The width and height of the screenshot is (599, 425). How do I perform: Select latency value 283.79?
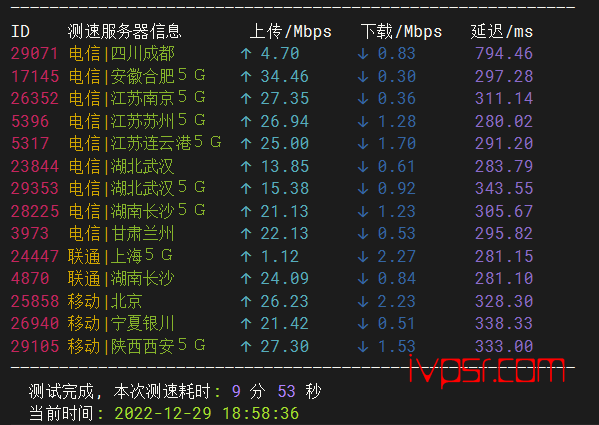(x=504, y=166)
